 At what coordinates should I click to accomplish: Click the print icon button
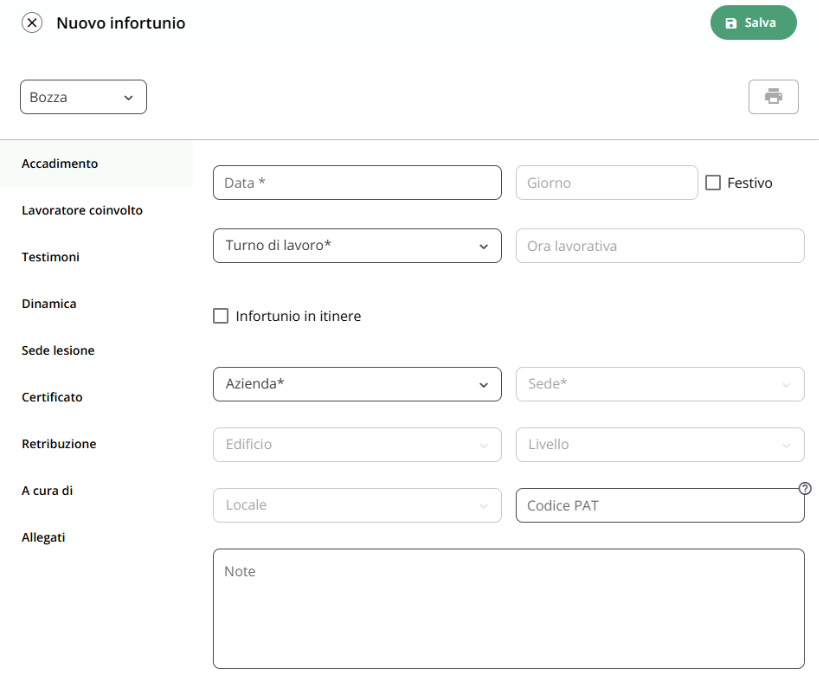pos(773,97)
